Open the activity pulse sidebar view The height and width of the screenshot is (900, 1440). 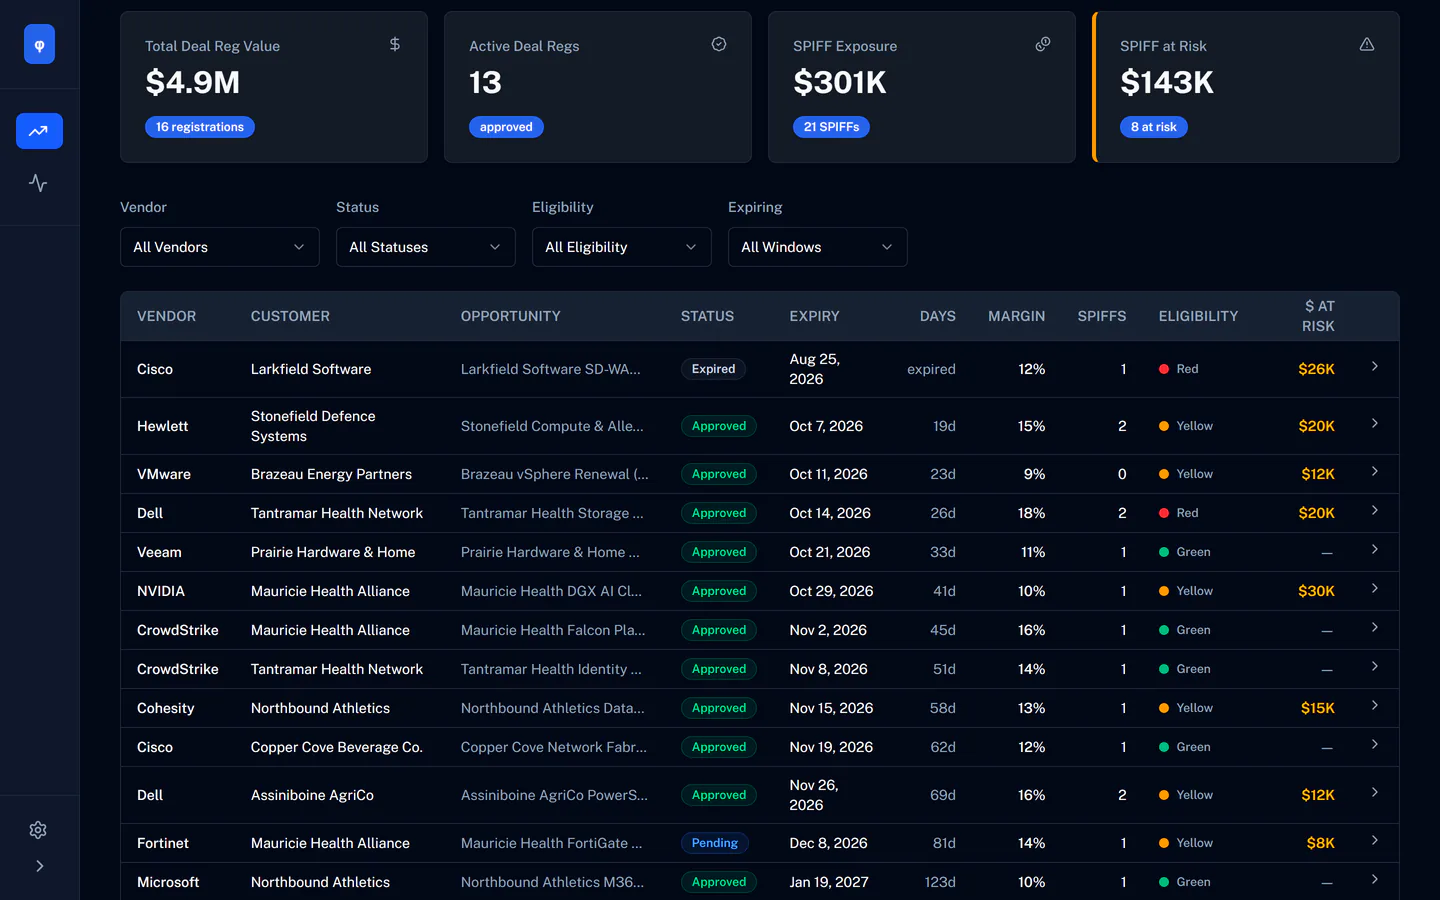coord(39,183)
